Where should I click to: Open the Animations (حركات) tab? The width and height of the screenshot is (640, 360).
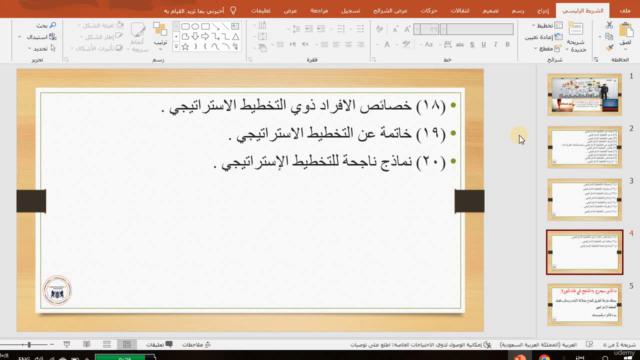(x=429, y=11)
